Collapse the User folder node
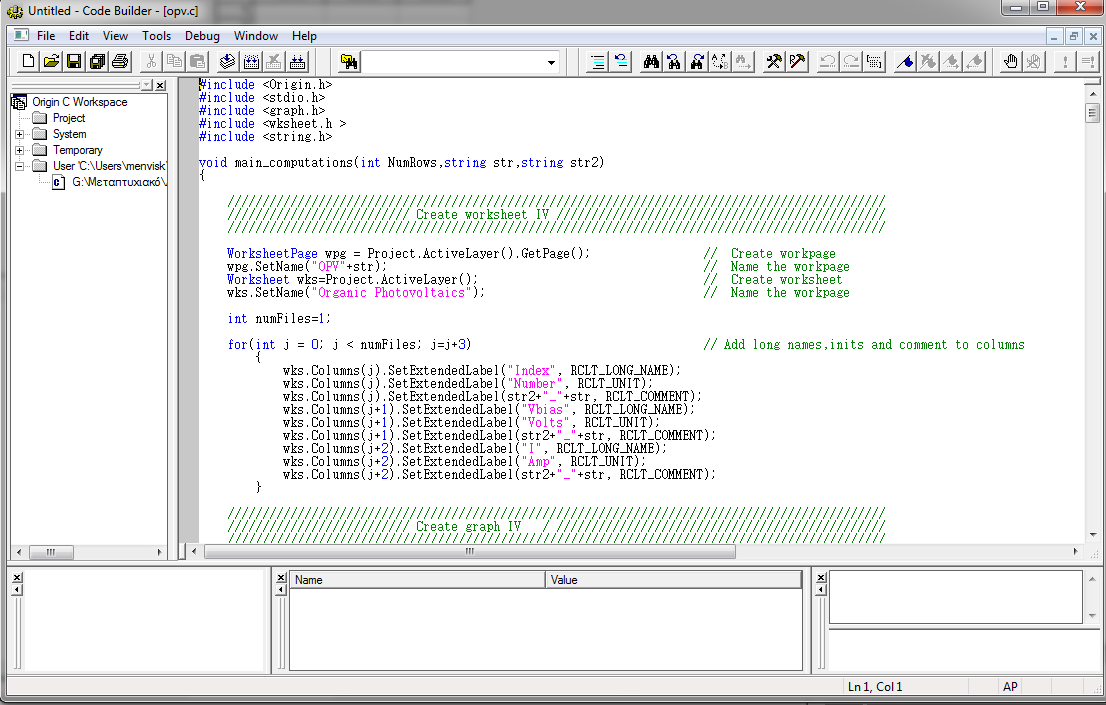Viewport: 1106px width, 705px height. point(20,167)
